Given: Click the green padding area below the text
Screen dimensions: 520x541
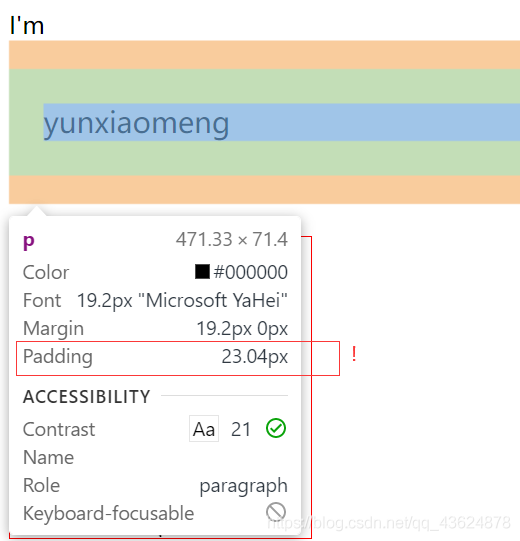Looking at the screenshot, I should 264,158.
